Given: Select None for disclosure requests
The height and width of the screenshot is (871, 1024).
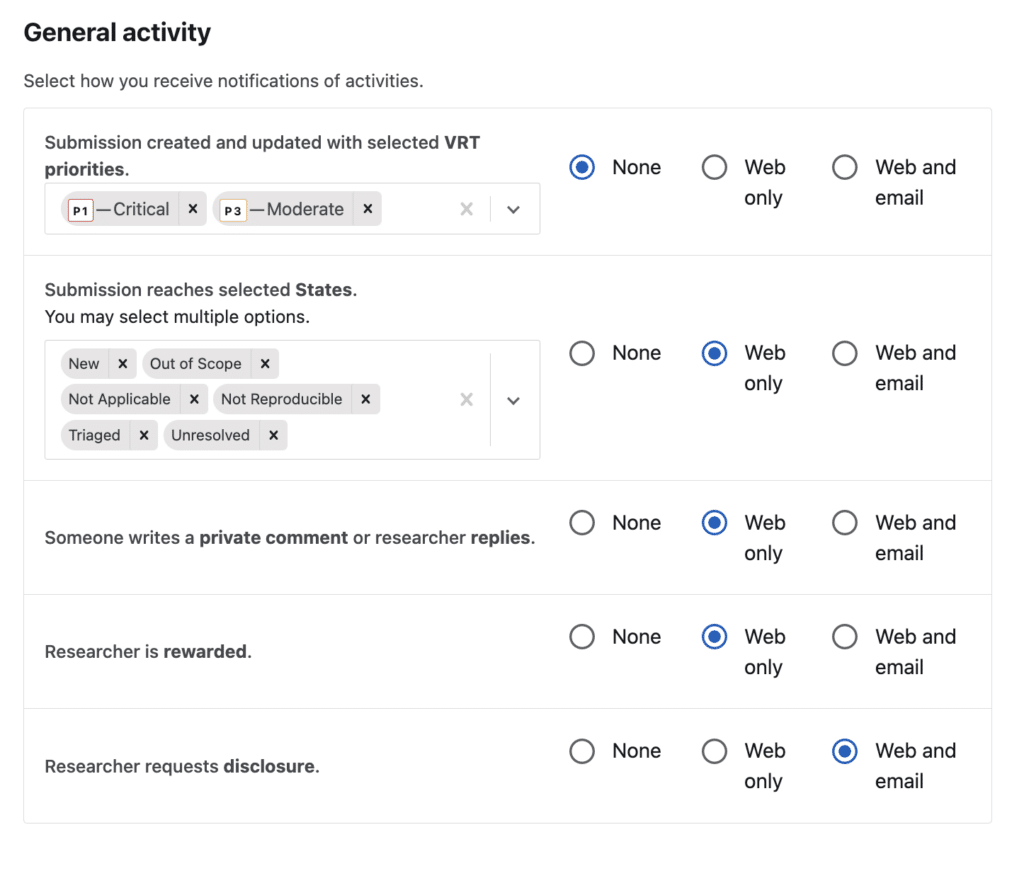Looking at the screenshot, I should pyautogui.click(x=582, y=751).
